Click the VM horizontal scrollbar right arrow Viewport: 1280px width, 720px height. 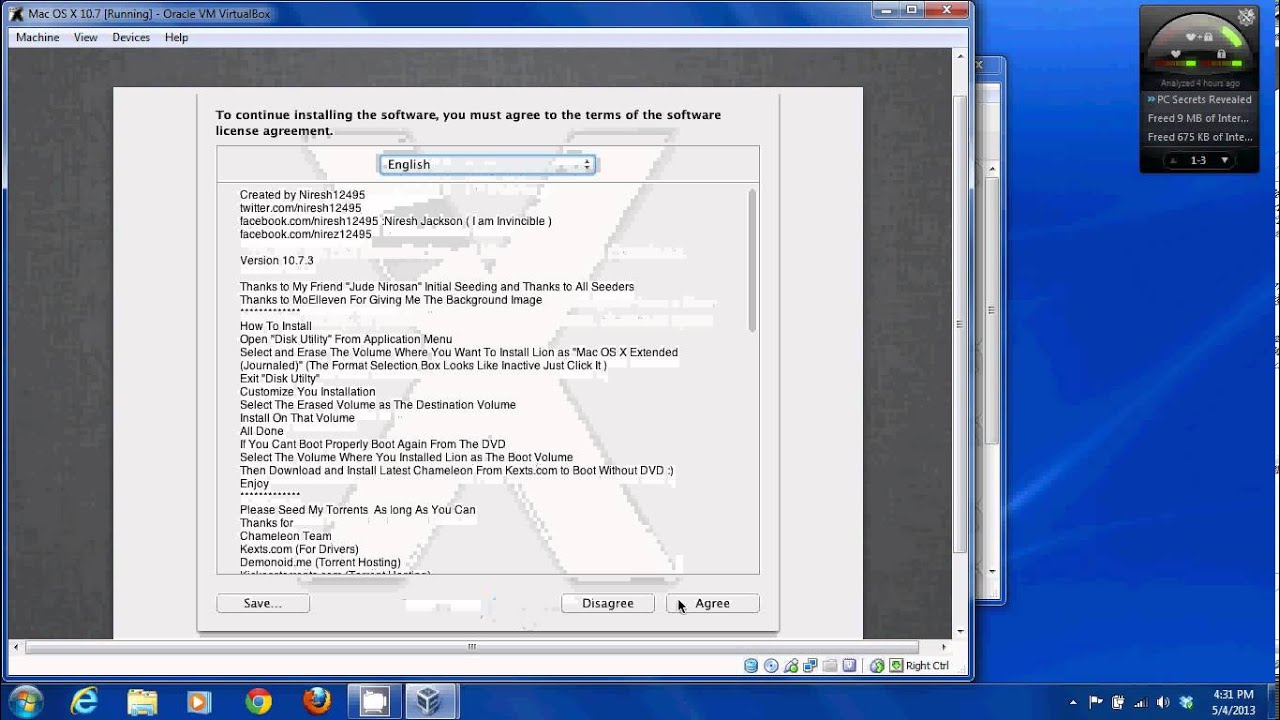coord(944,647)
